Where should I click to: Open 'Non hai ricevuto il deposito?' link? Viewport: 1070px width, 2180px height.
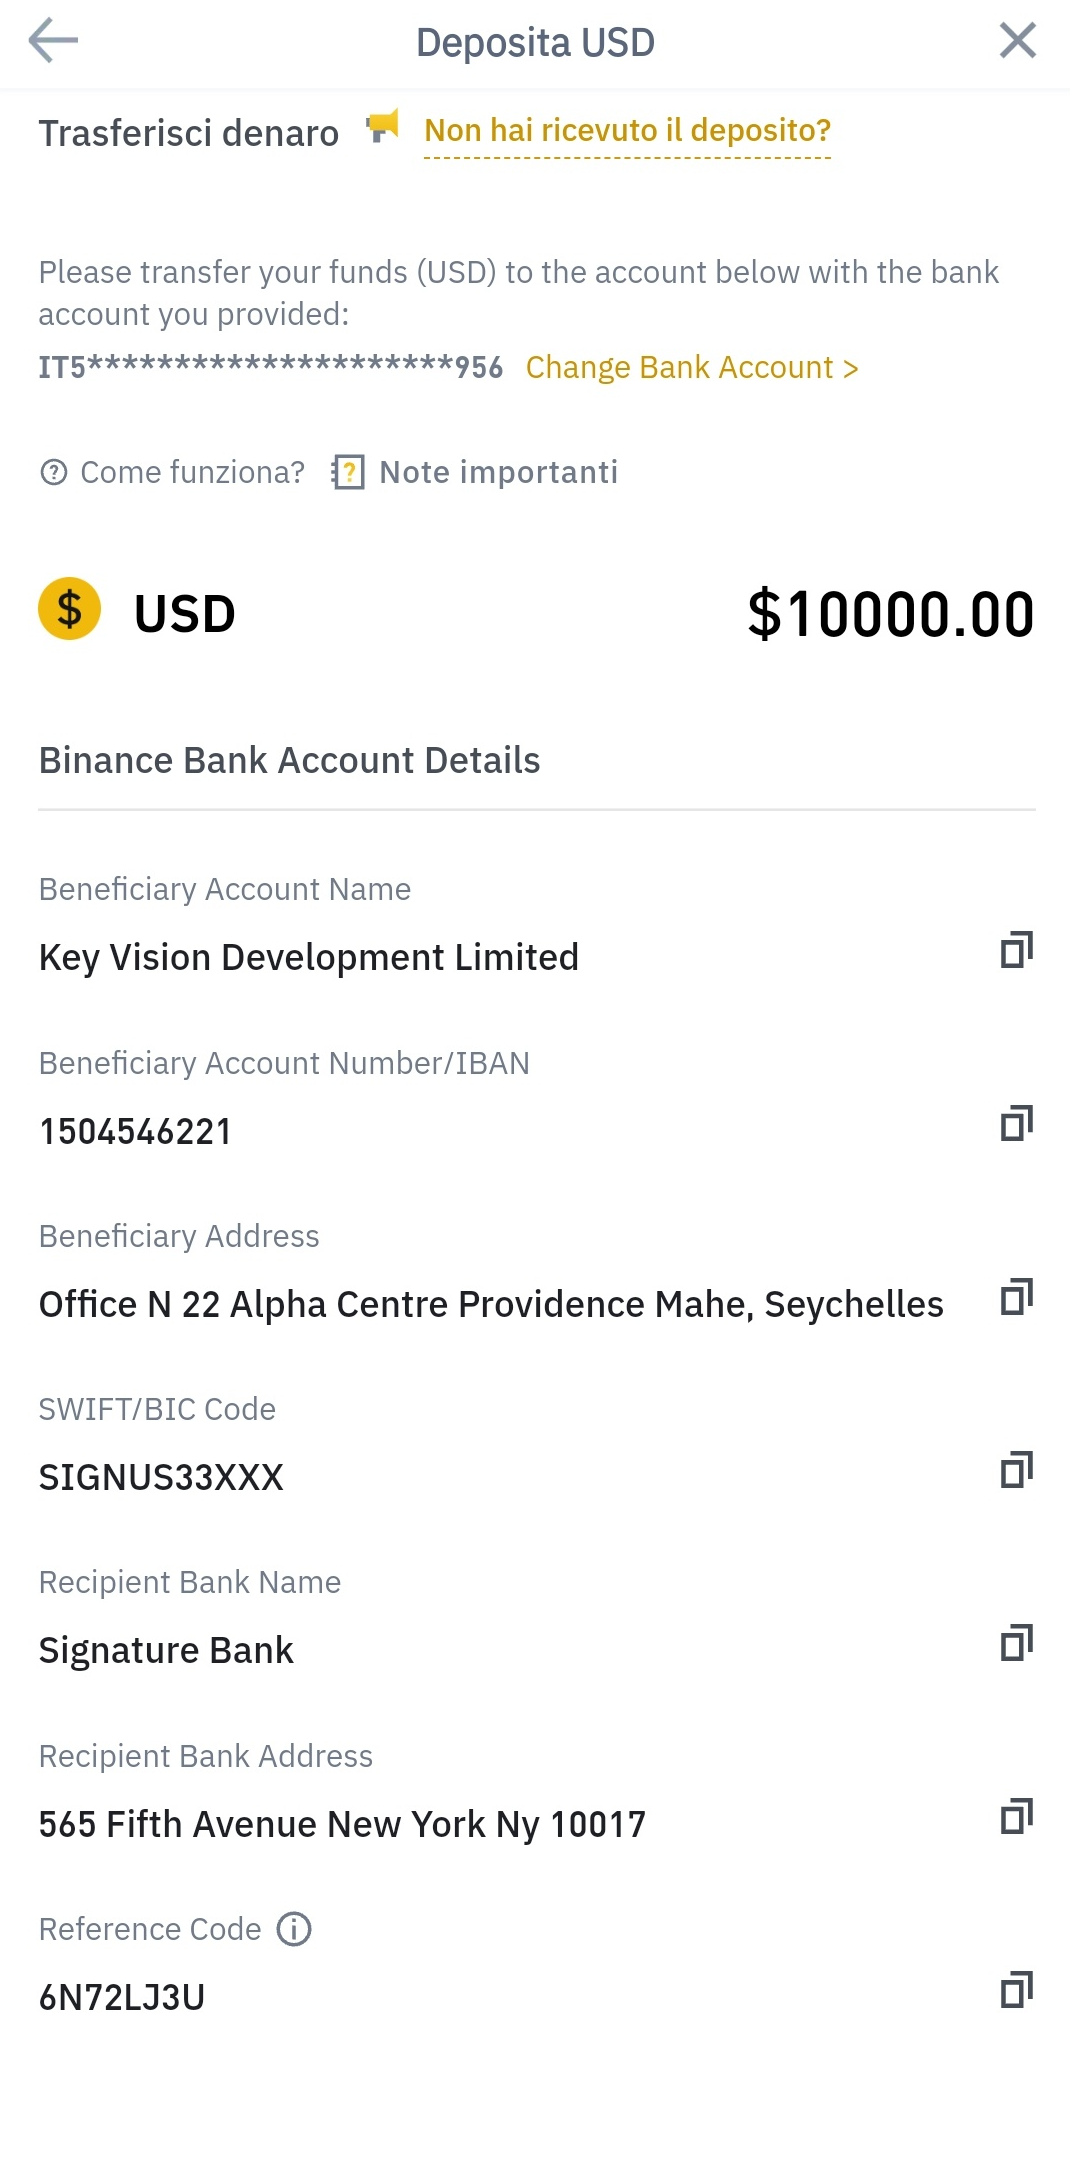pyautogui.click(x=627, y=131)
